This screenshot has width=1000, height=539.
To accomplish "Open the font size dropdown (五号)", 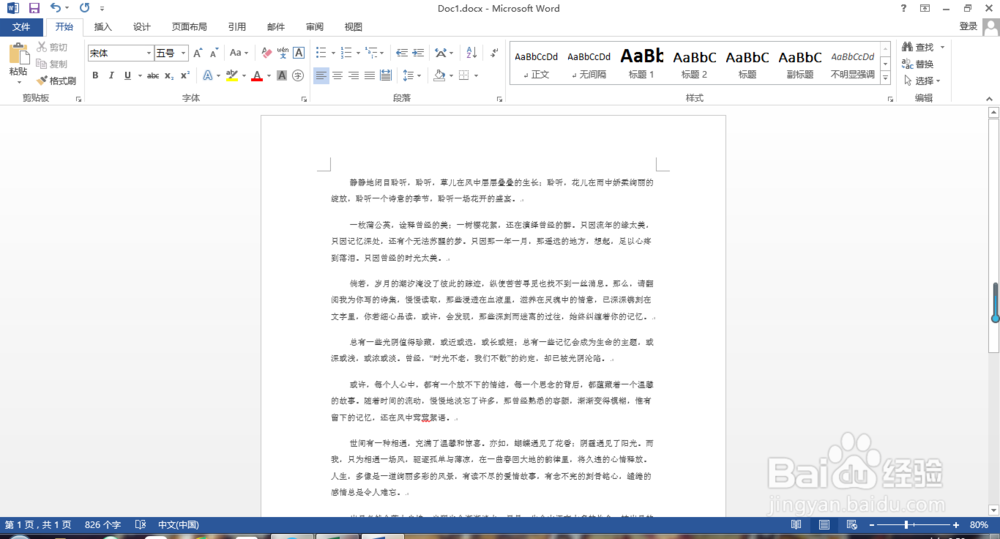I will [184, 53].
